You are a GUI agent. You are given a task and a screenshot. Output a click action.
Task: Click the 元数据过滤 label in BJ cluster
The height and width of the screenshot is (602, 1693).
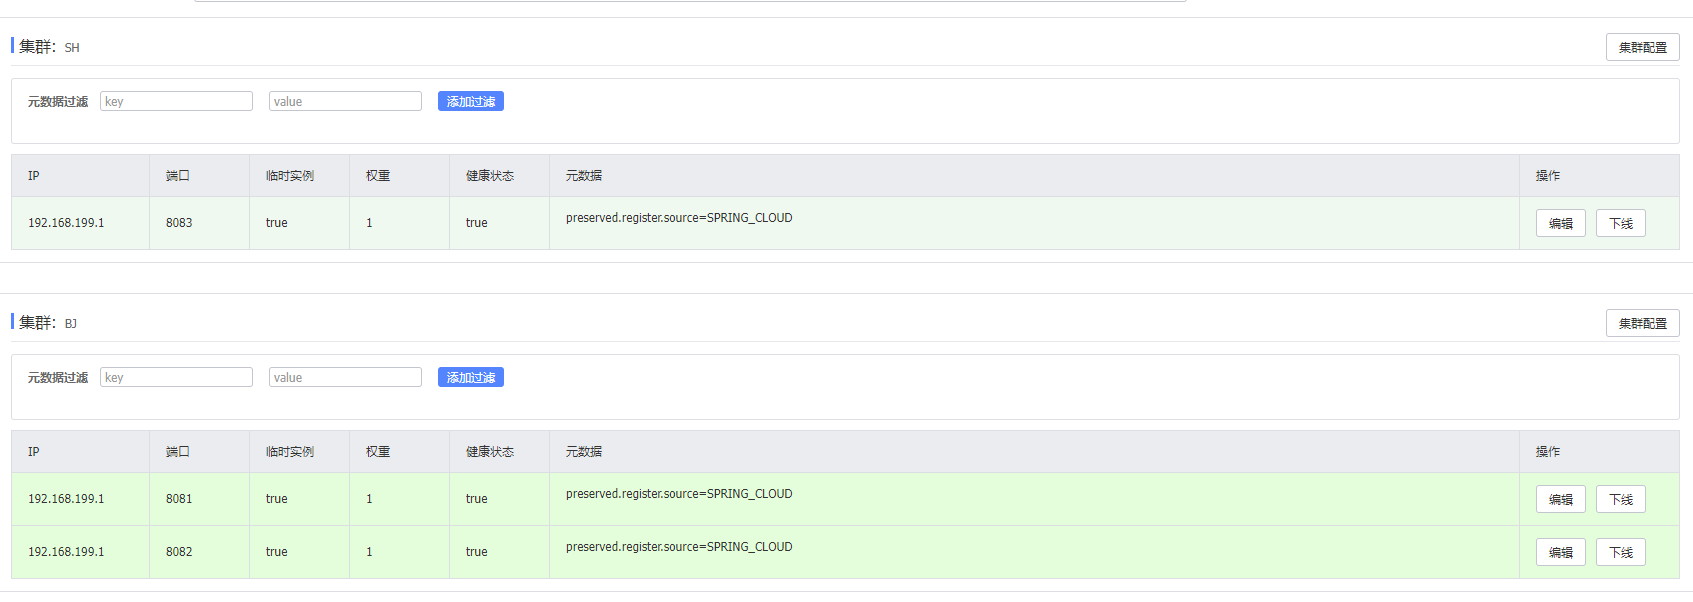click(x=58, y=378)
